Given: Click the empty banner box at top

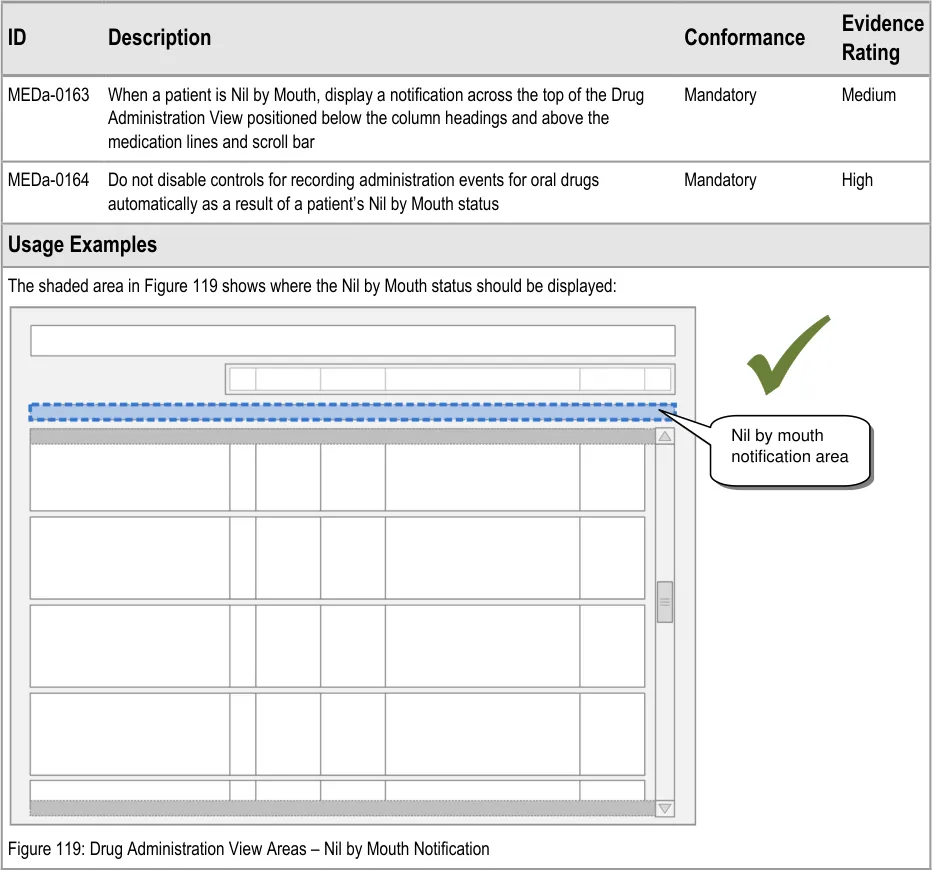Looking at the screenshot, I should pyautogui.click(x=352, y=340).
